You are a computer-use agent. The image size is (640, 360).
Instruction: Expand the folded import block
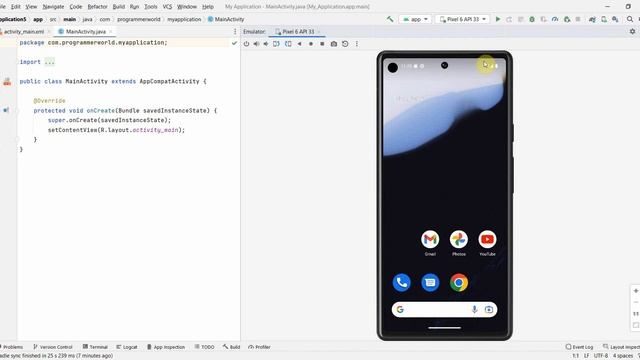pos(49,62)
